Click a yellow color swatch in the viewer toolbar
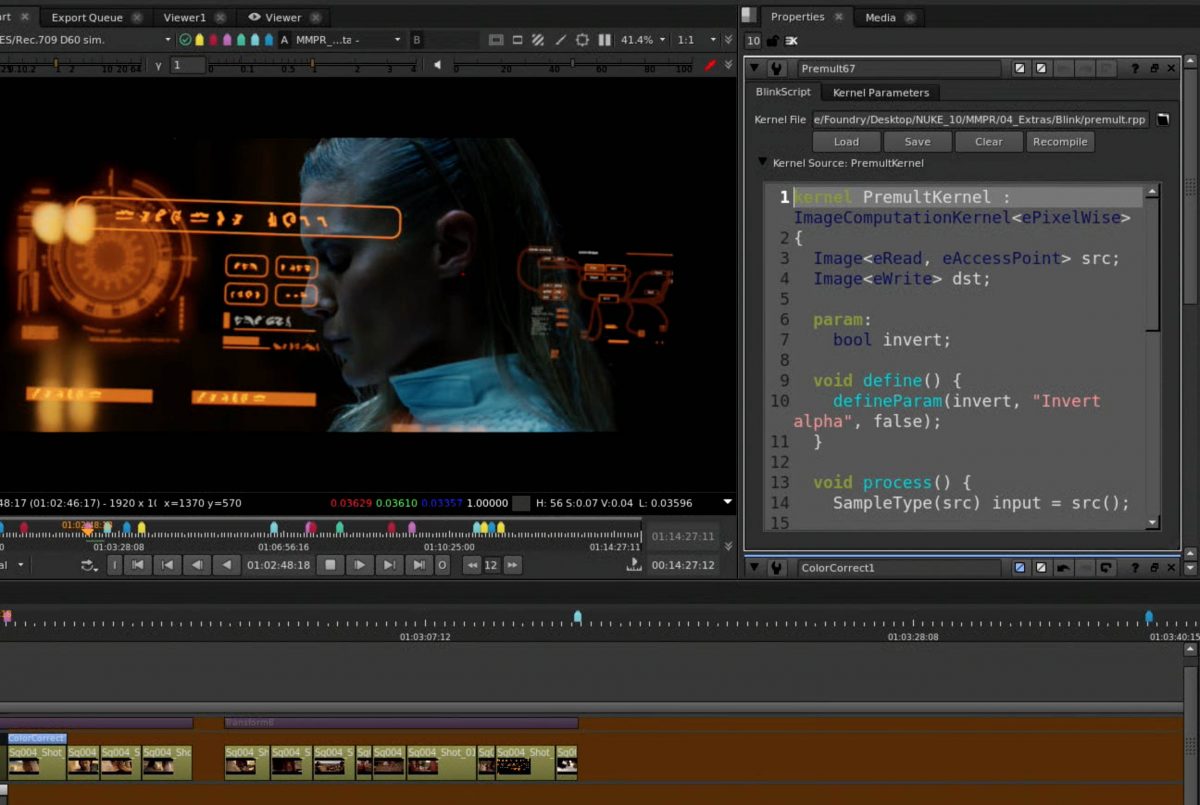 pyautogui.click(x=199, y=37)
